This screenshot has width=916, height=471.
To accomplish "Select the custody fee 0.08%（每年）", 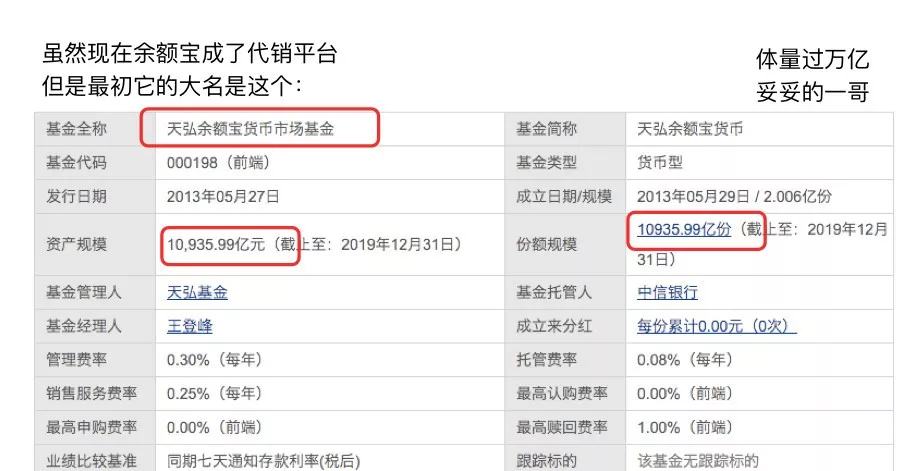I will [x=685, y=359].
